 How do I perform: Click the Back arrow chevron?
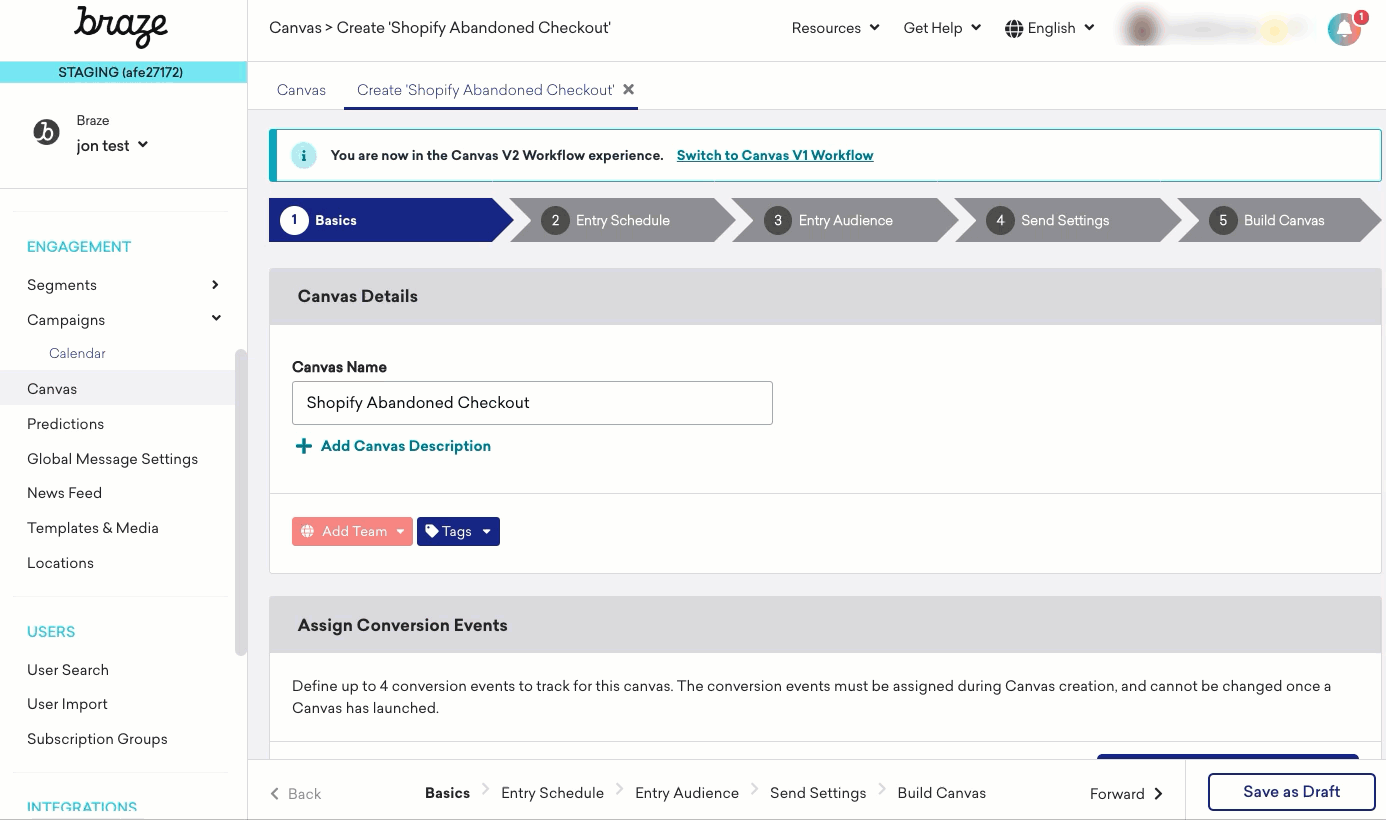coord(275,794)
